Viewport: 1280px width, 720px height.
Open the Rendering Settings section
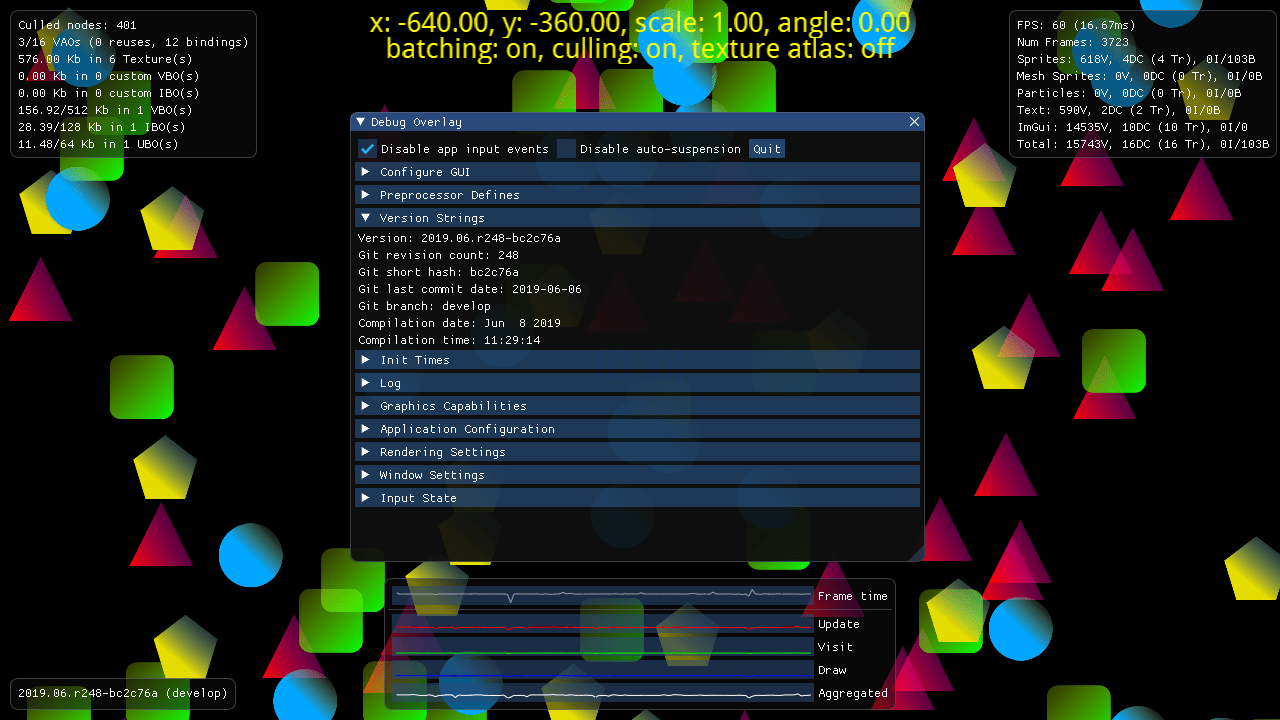coord(637,452)
